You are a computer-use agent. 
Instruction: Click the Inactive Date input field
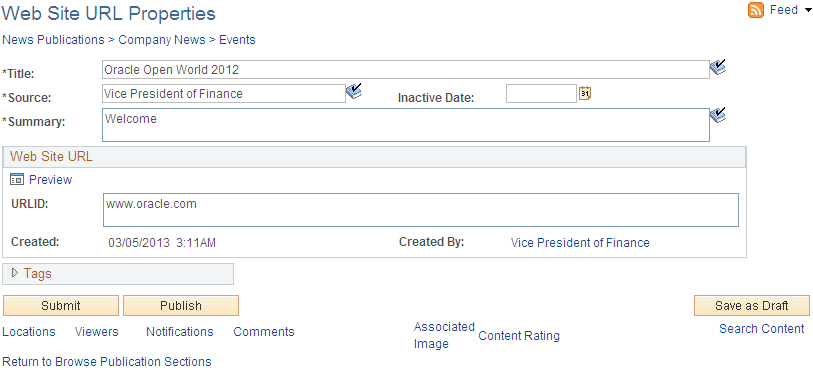[541, 94]
